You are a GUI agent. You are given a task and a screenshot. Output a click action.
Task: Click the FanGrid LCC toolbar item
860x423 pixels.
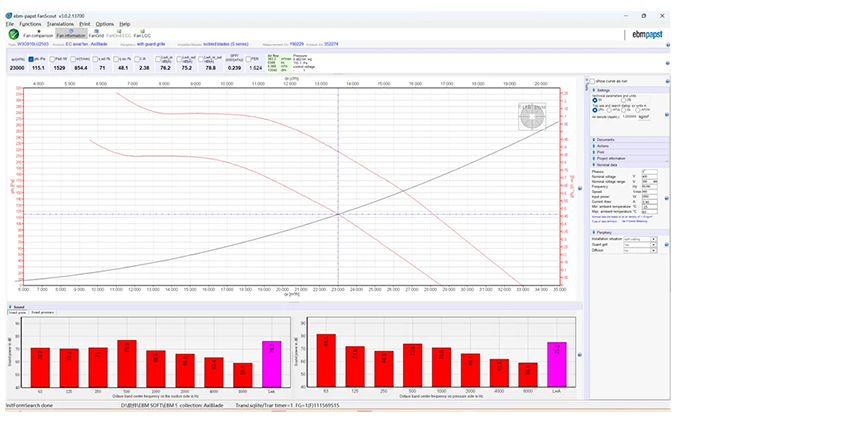tap(118, 33)
